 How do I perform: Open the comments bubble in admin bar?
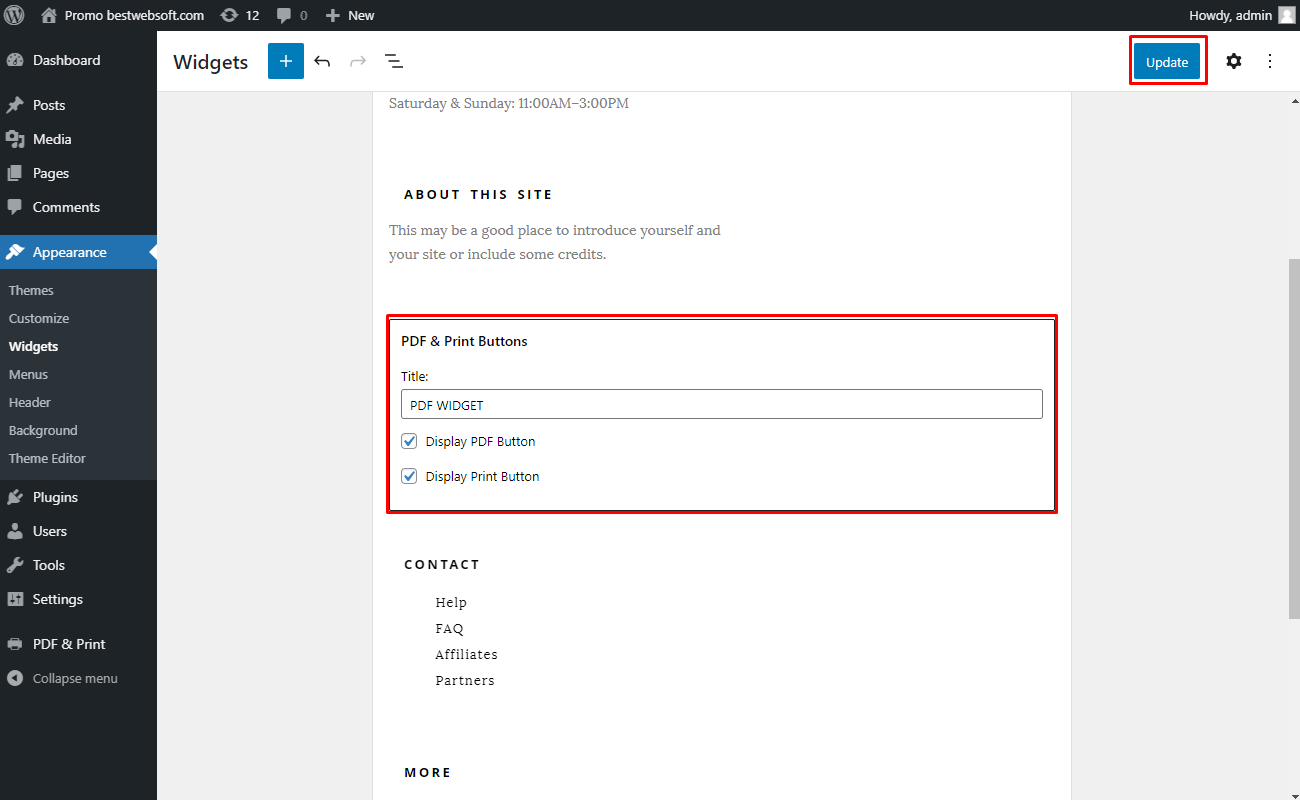[x=285, y=16]
